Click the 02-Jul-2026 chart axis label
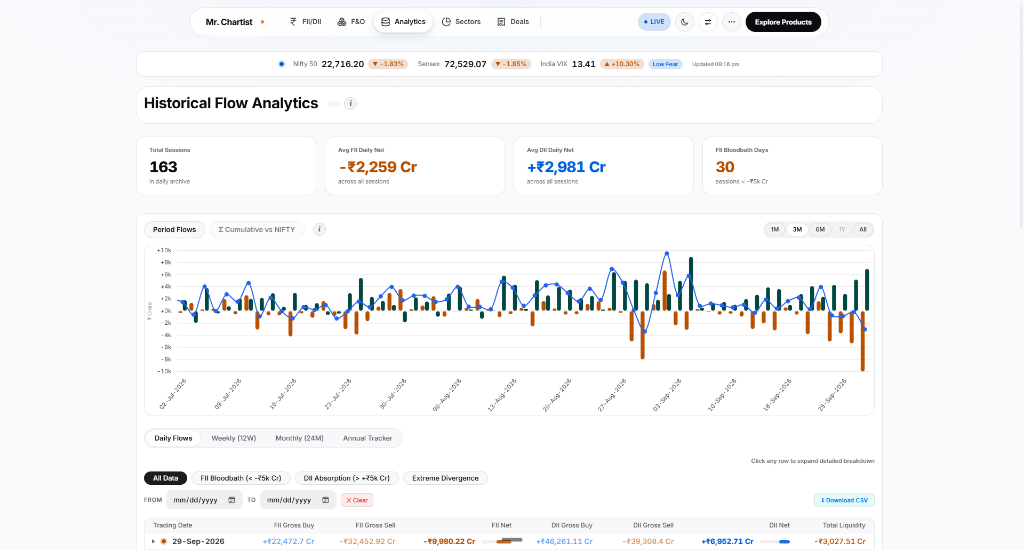This screenshot has height=550, width=1024. [x=173, y=395]
